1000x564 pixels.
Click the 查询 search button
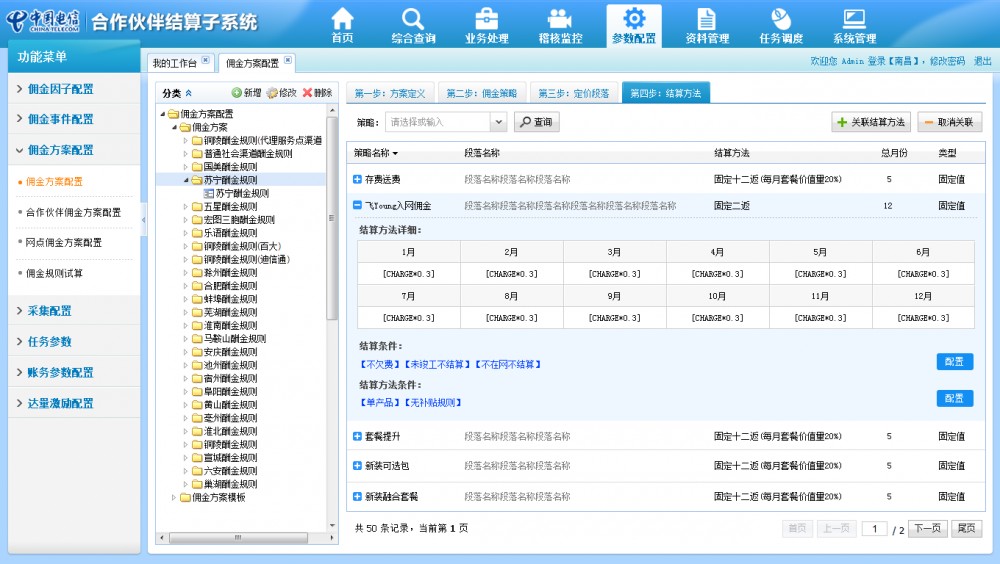pos(536,121)
